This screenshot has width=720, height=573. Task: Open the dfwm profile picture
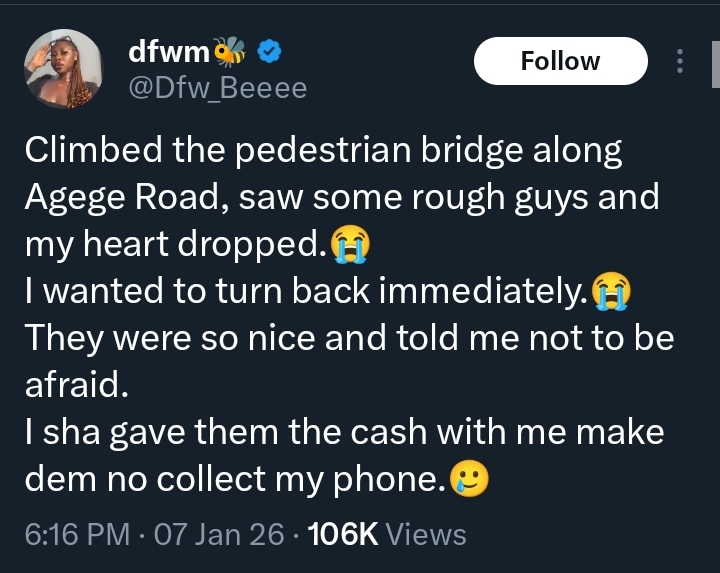tap(62, 68)
